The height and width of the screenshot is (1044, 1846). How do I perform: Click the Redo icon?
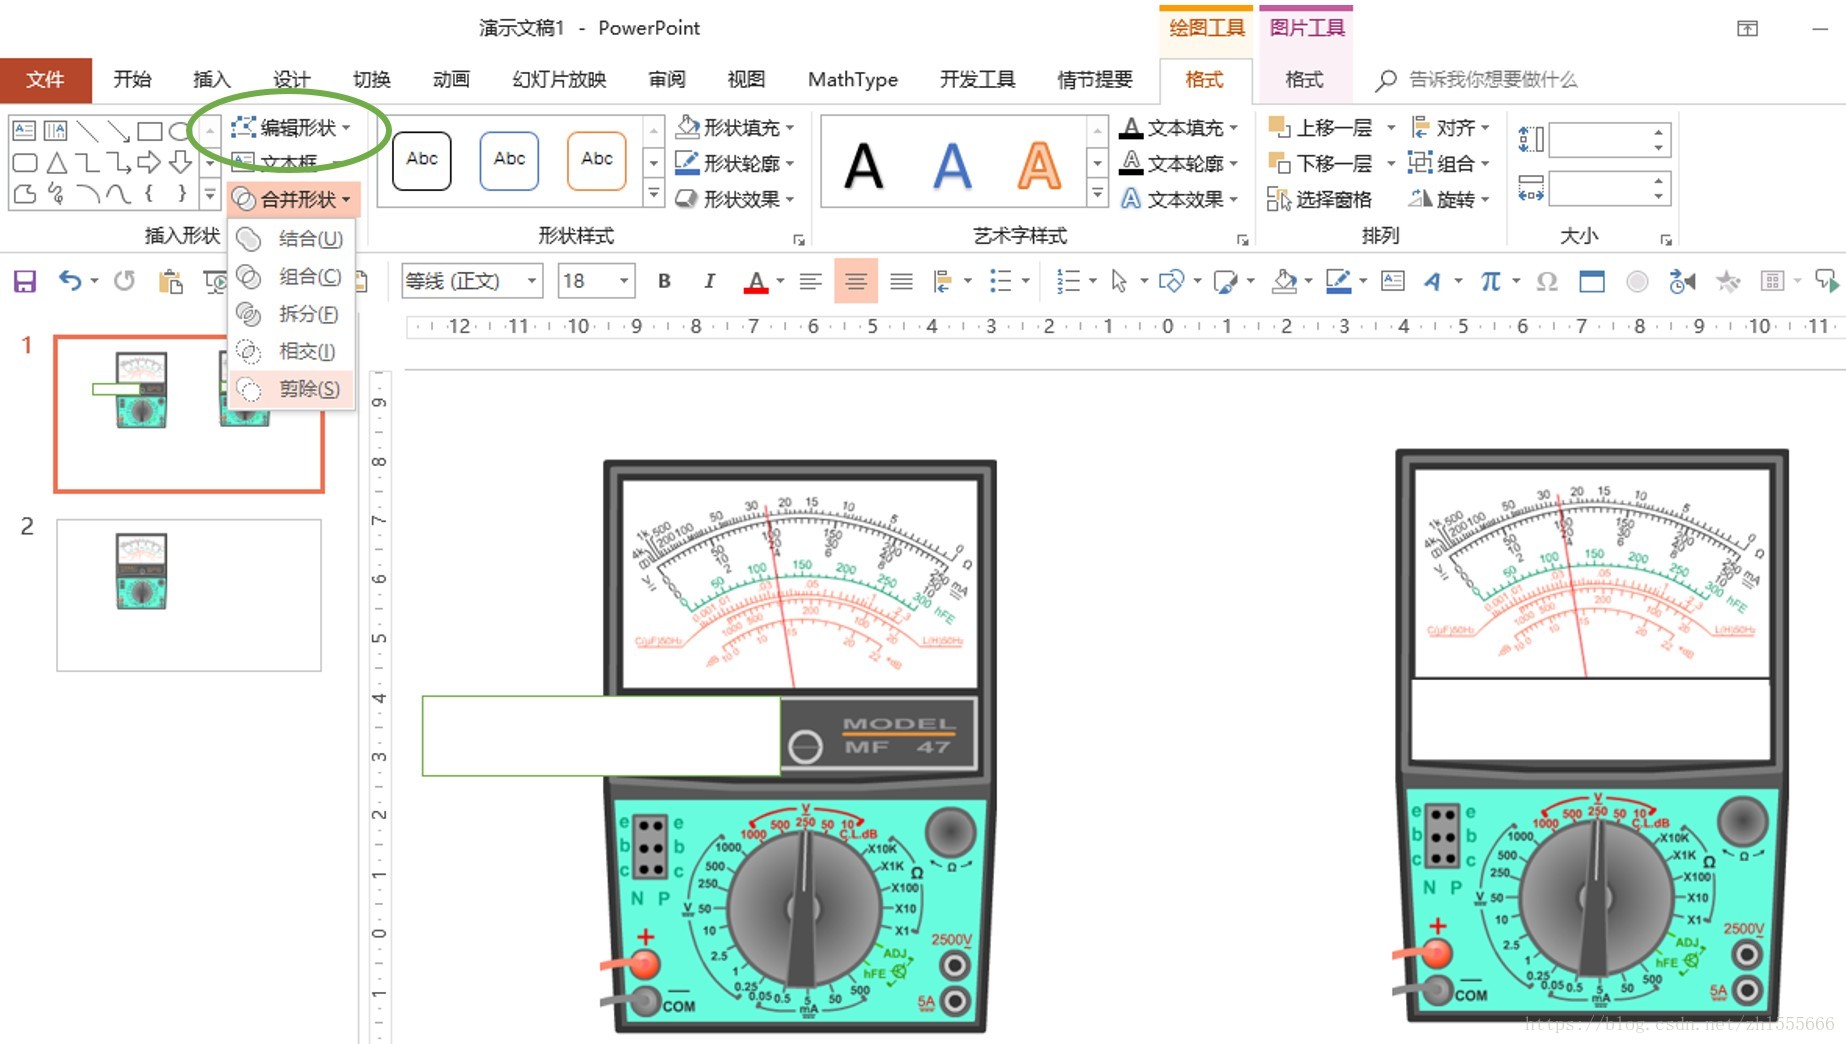[124, 281]
